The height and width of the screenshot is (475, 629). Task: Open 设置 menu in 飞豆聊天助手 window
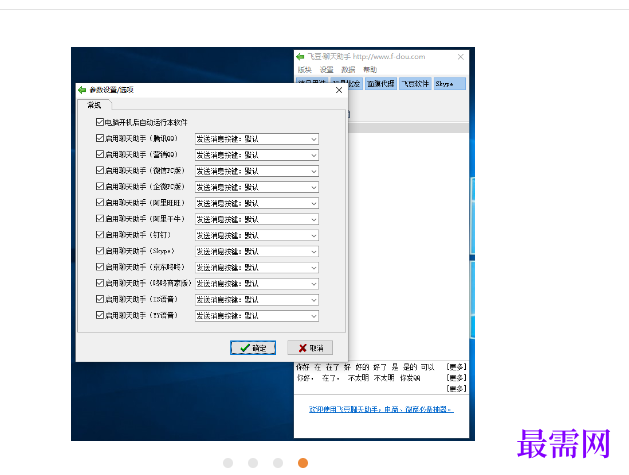tap(327, 70)
